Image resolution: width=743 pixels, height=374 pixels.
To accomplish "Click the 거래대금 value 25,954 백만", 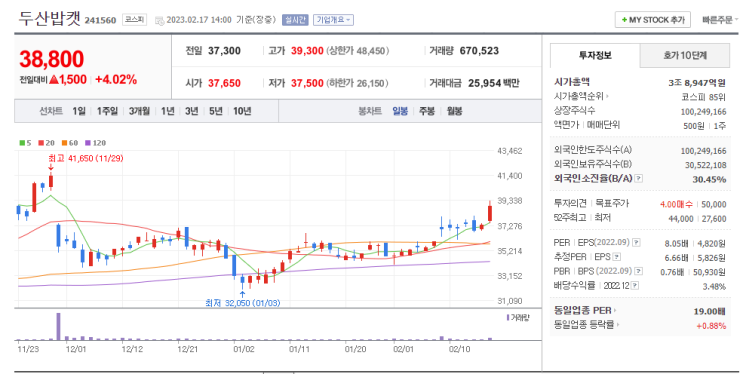I will [494, 83].
